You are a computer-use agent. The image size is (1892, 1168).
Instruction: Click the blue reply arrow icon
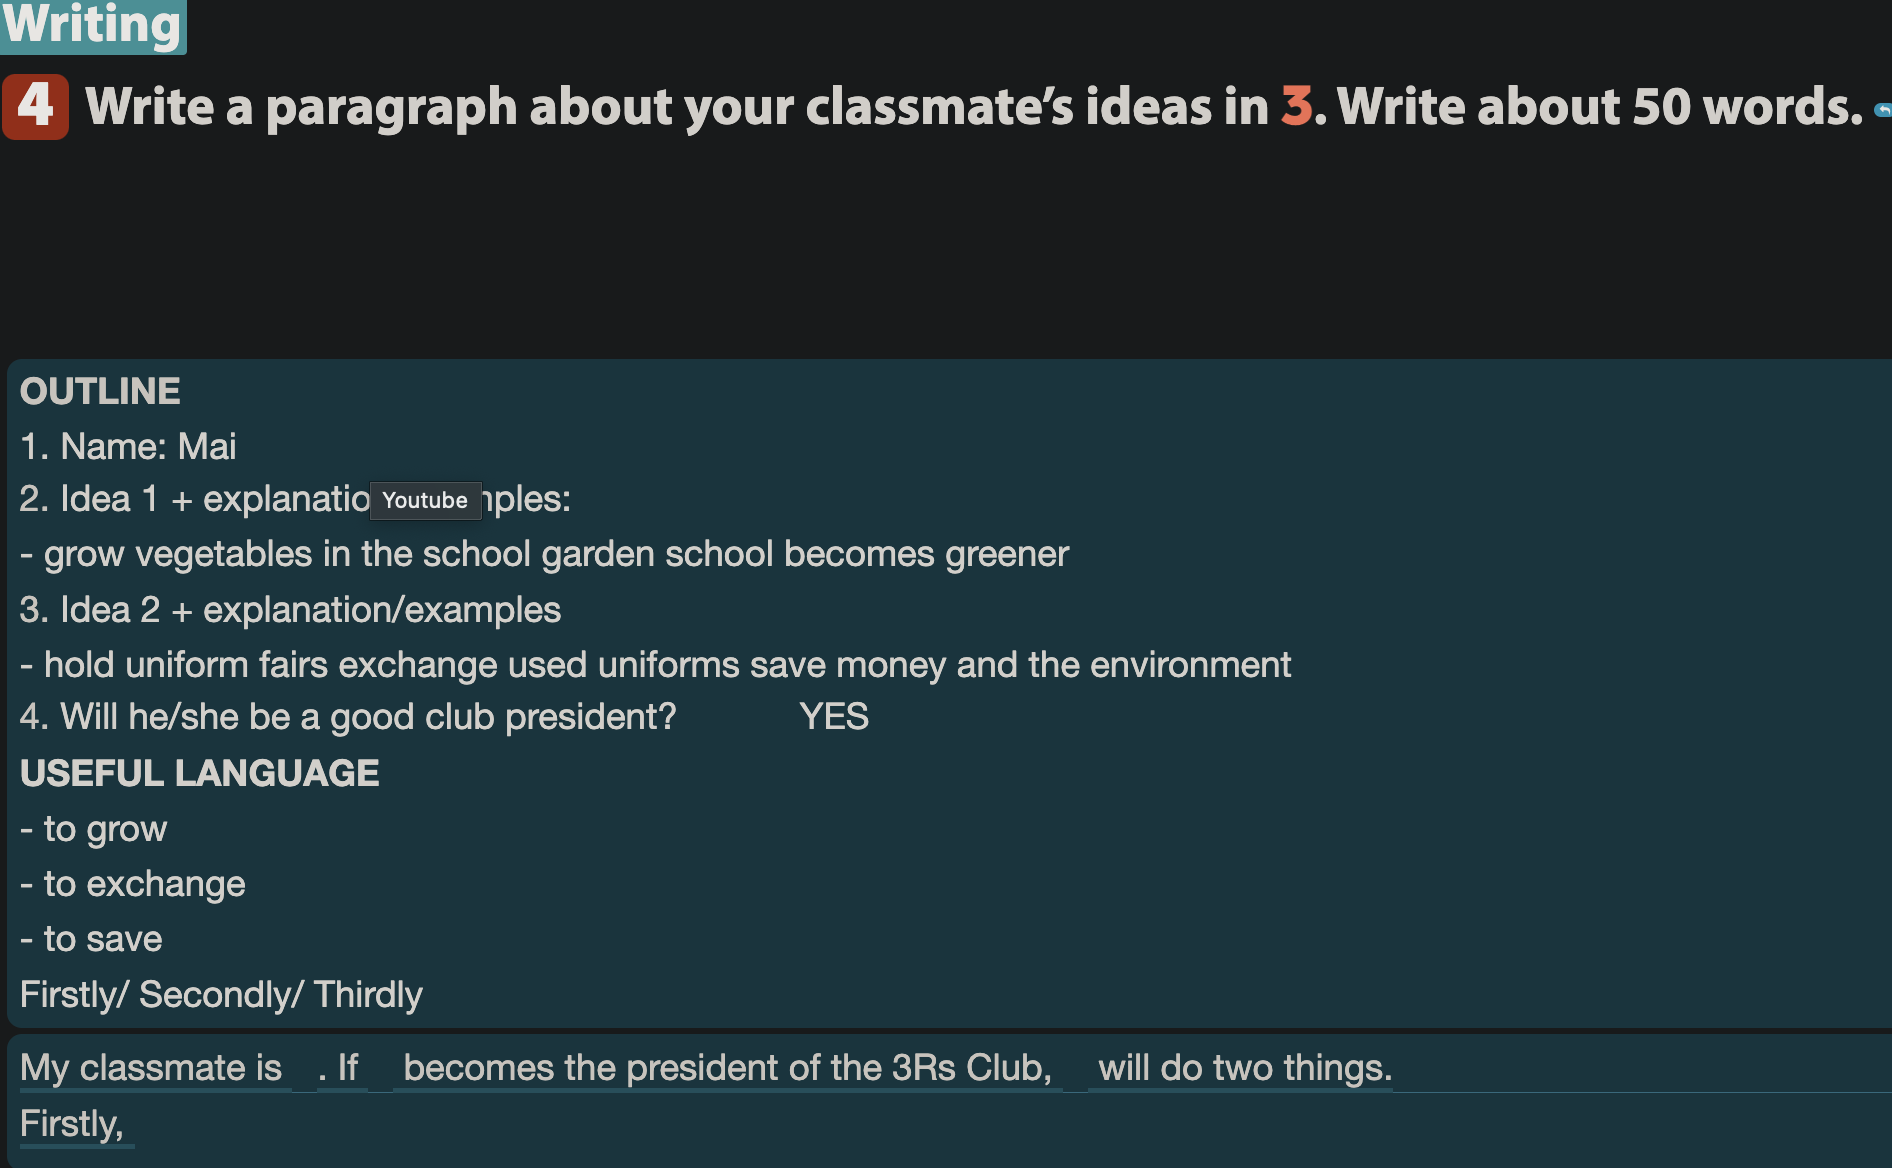click(x=1883, y=110)
